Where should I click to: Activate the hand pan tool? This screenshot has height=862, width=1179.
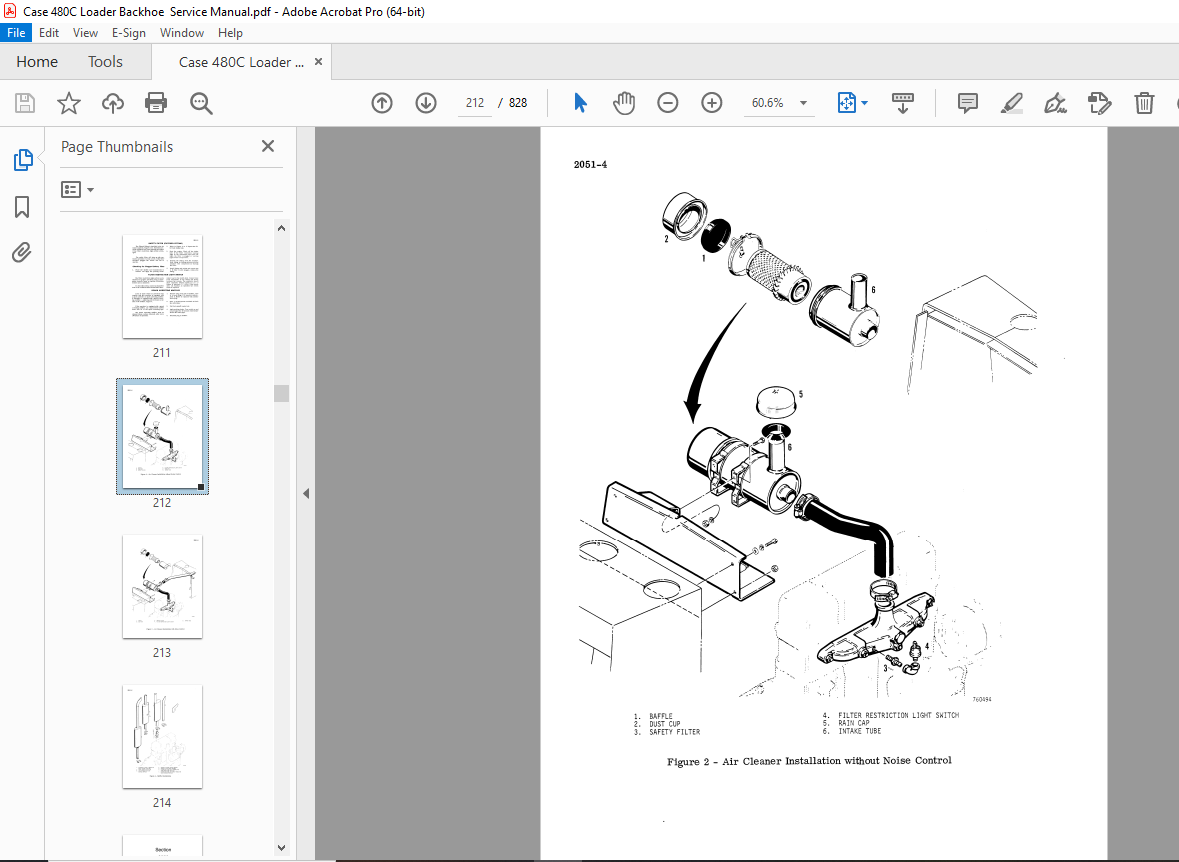tap(623, 103)
